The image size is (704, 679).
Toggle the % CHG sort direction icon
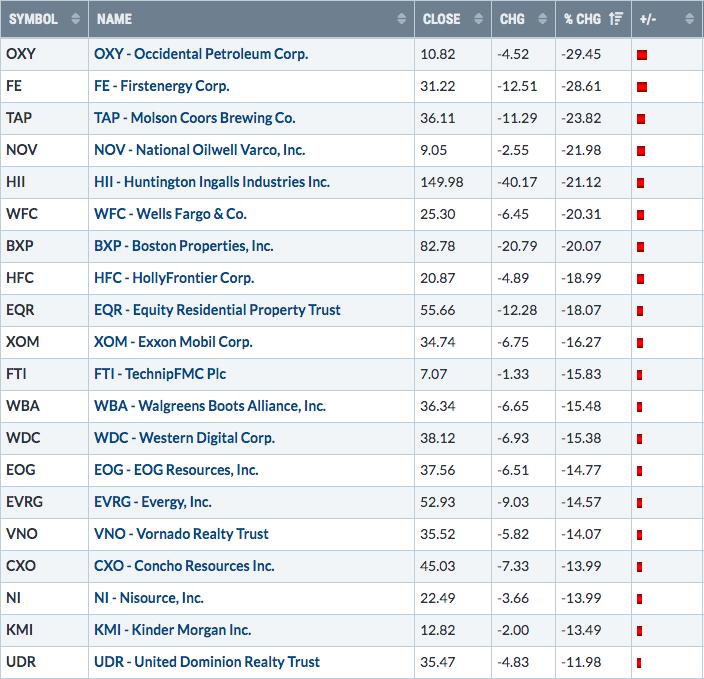(x=616, y=19)
